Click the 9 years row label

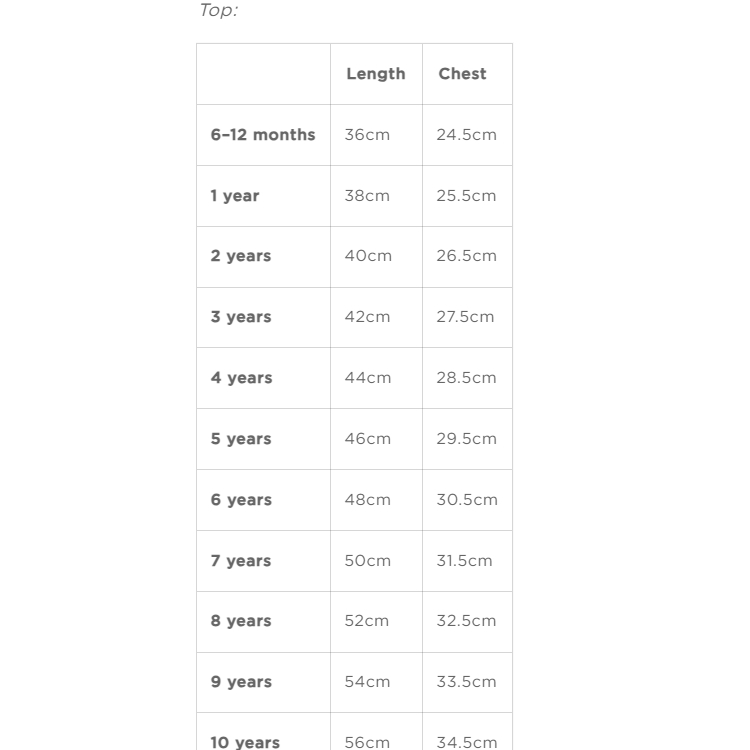(x=241, y=682)
